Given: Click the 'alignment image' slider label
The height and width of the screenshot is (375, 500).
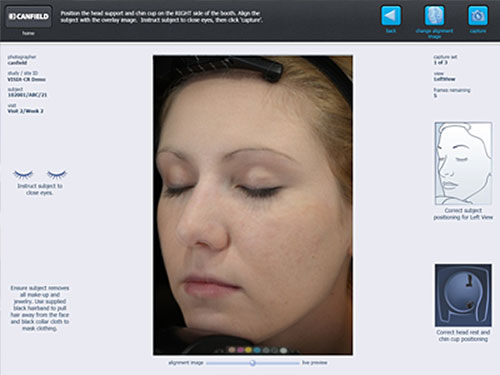Looking at the screenshot, I should point(186,363).
